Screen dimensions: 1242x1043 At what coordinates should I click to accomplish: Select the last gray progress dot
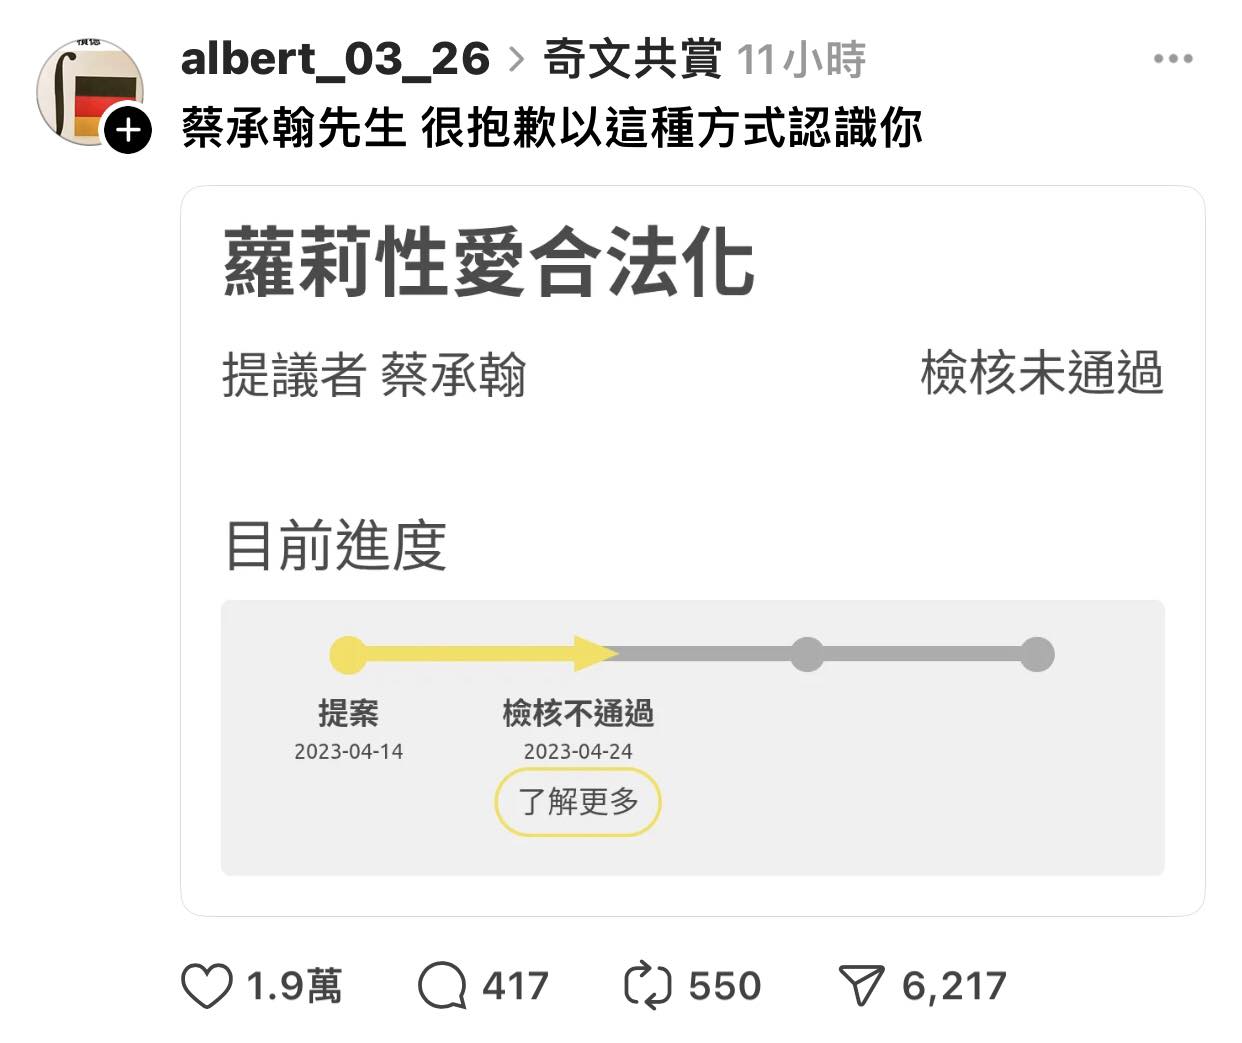coord(1037,655)
